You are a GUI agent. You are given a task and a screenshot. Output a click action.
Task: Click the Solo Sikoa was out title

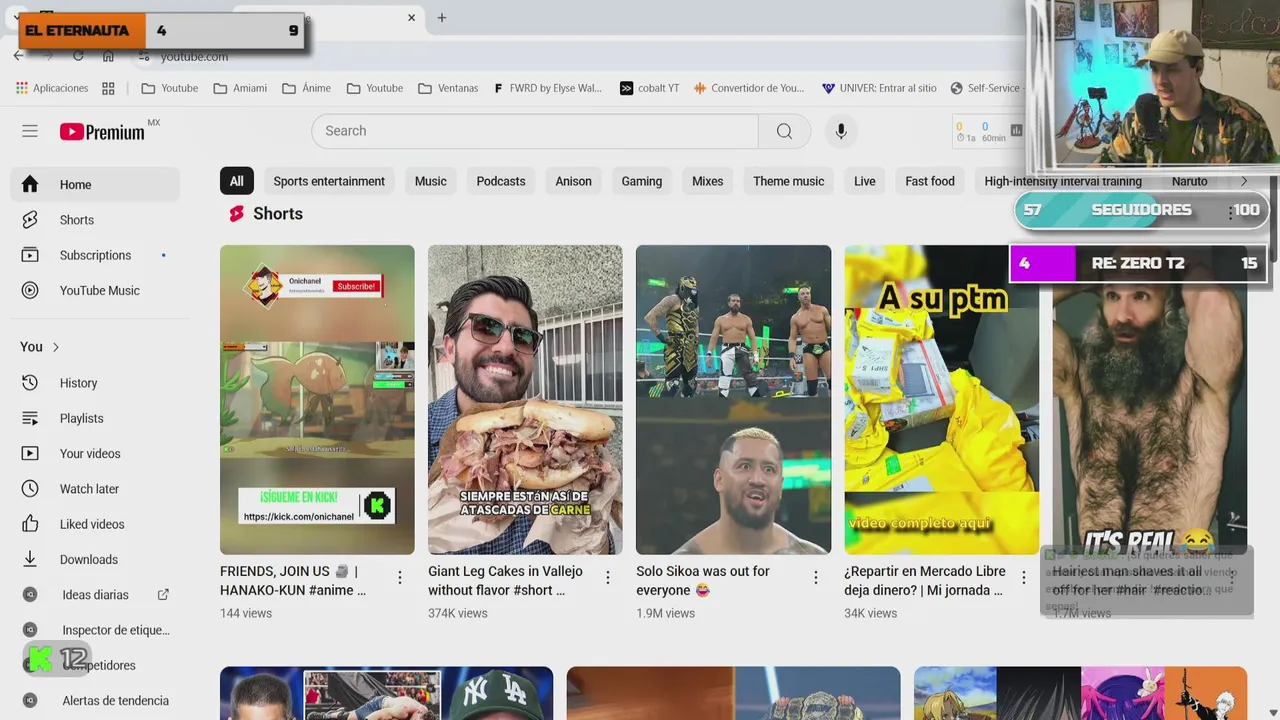tap(703, 581)
